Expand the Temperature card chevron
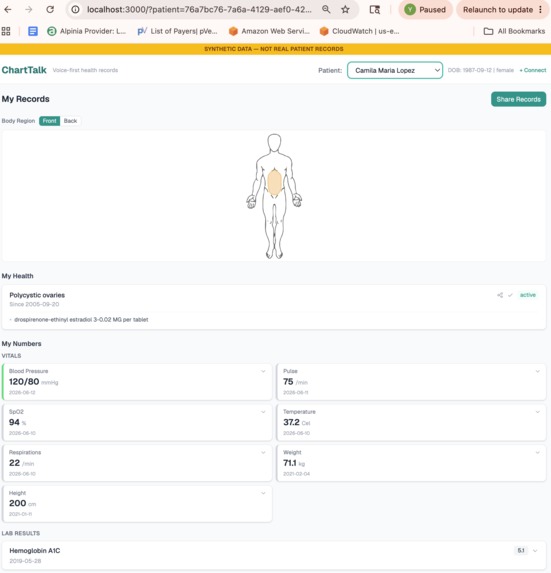 537,412
